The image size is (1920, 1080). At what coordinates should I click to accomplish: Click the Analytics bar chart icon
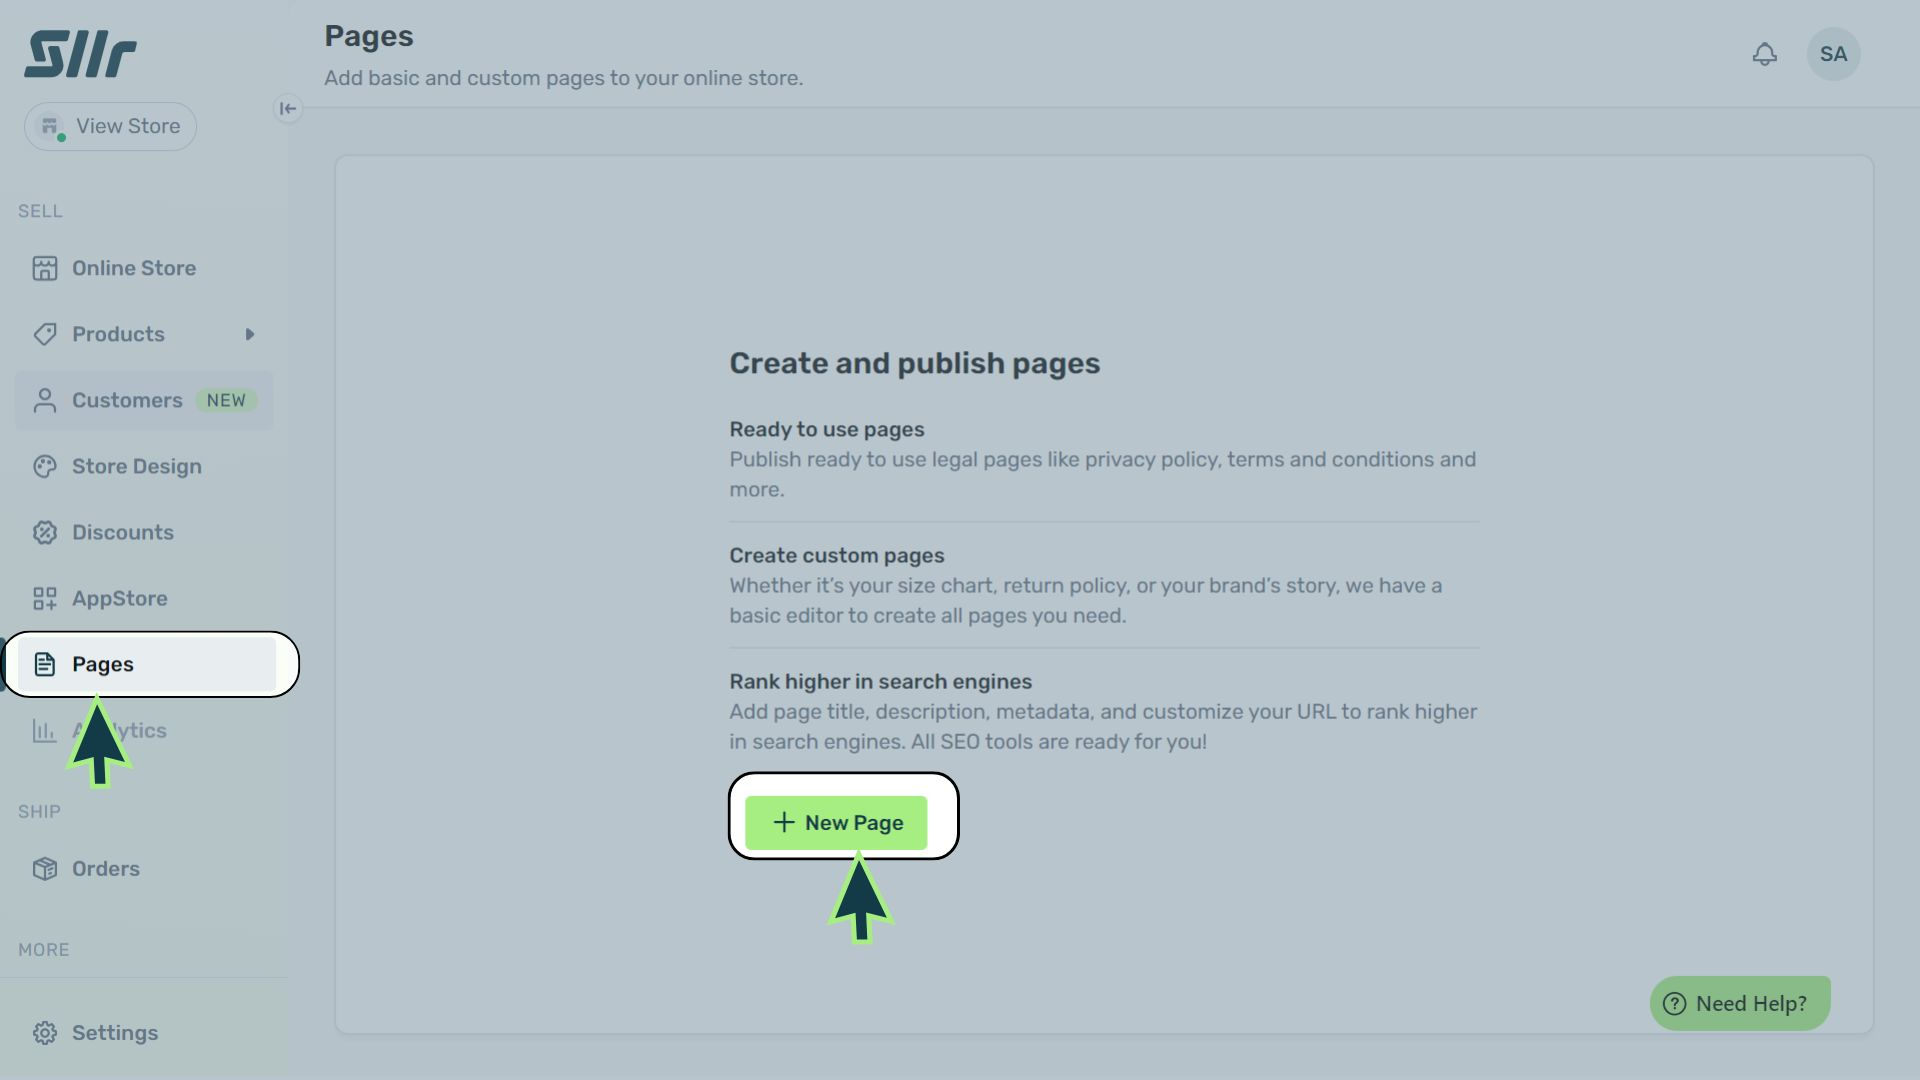coord(44,731)
